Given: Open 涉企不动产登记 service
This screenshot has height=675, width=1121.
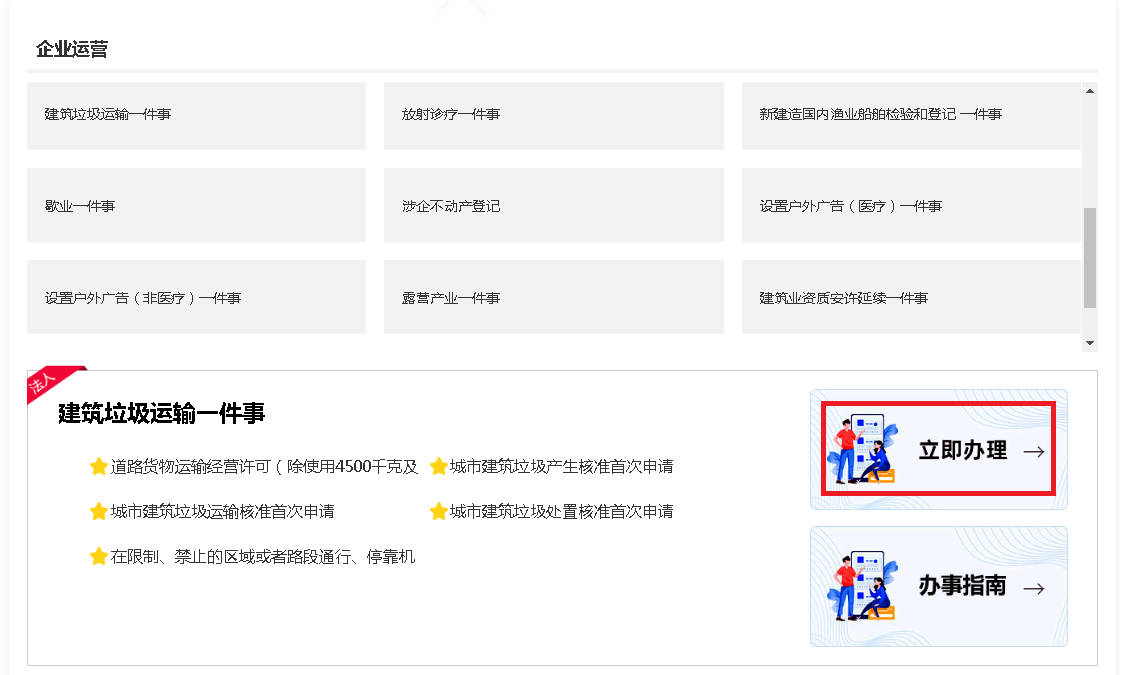Looking at the screenshot, I should (554, 205).
